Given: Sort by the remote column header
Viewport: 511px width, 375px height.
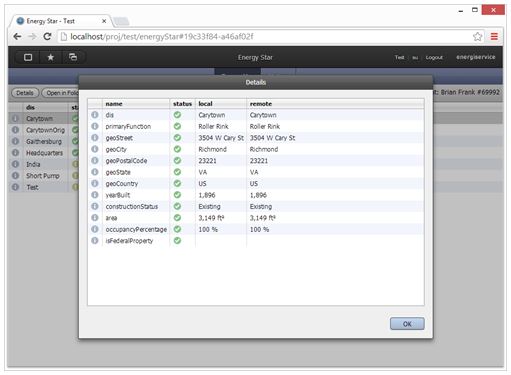Looking at the screenshot, I should (x=335, y=104).
